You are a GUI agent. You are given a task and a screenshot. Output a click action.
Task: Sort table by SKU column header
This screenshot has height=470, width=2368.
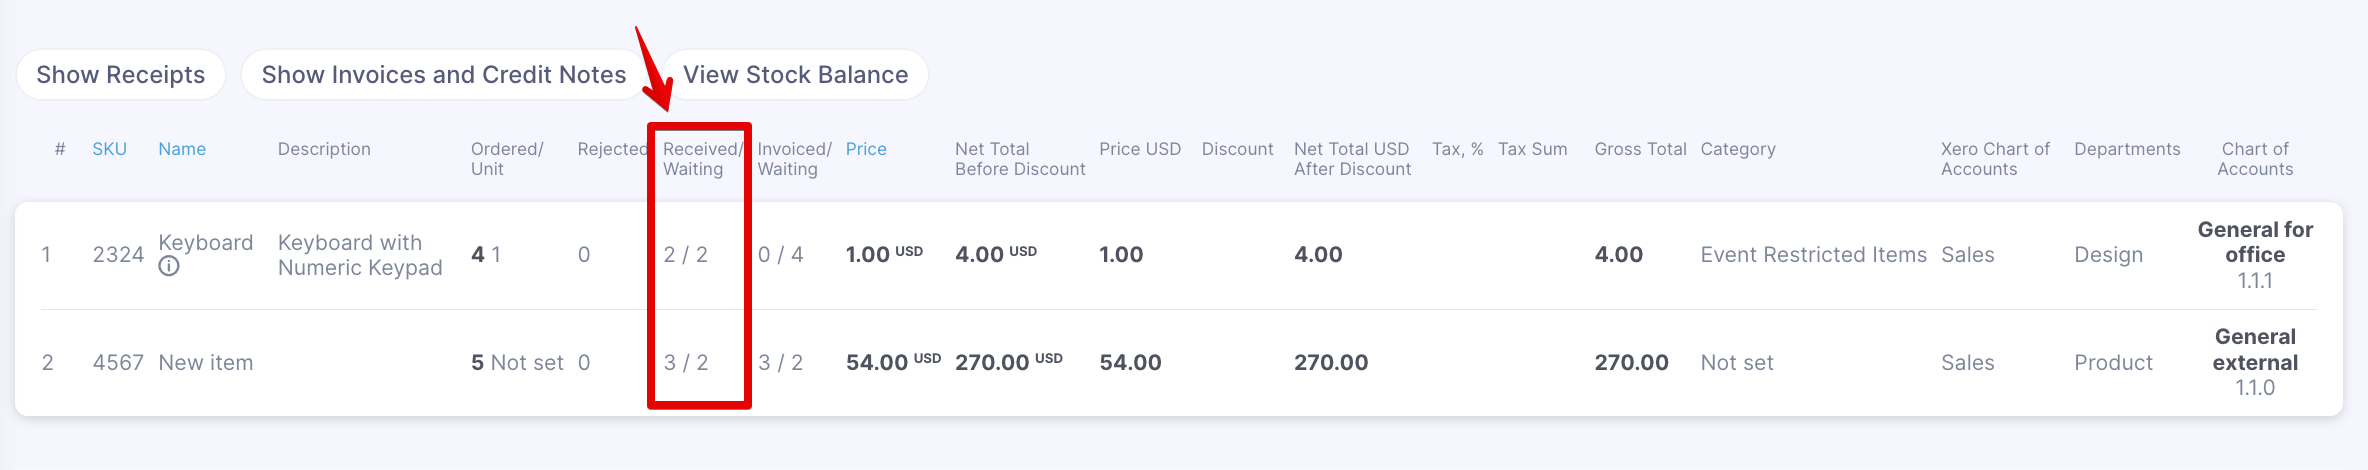click(x=110, y=149)
